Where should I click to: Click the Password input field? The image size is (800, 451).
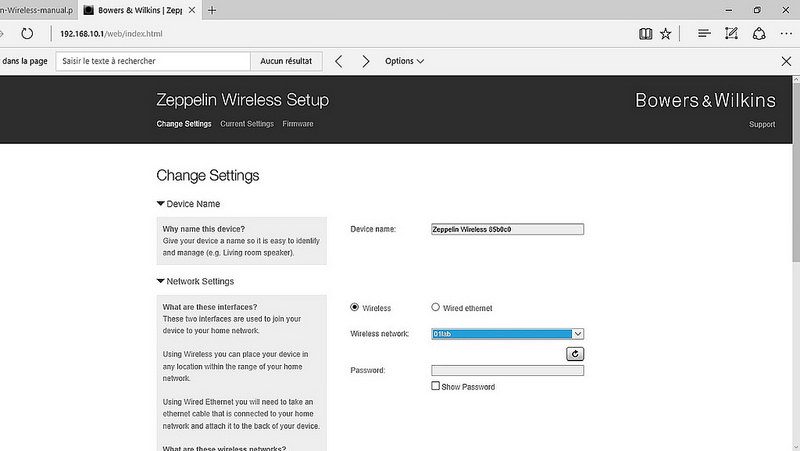507,370
